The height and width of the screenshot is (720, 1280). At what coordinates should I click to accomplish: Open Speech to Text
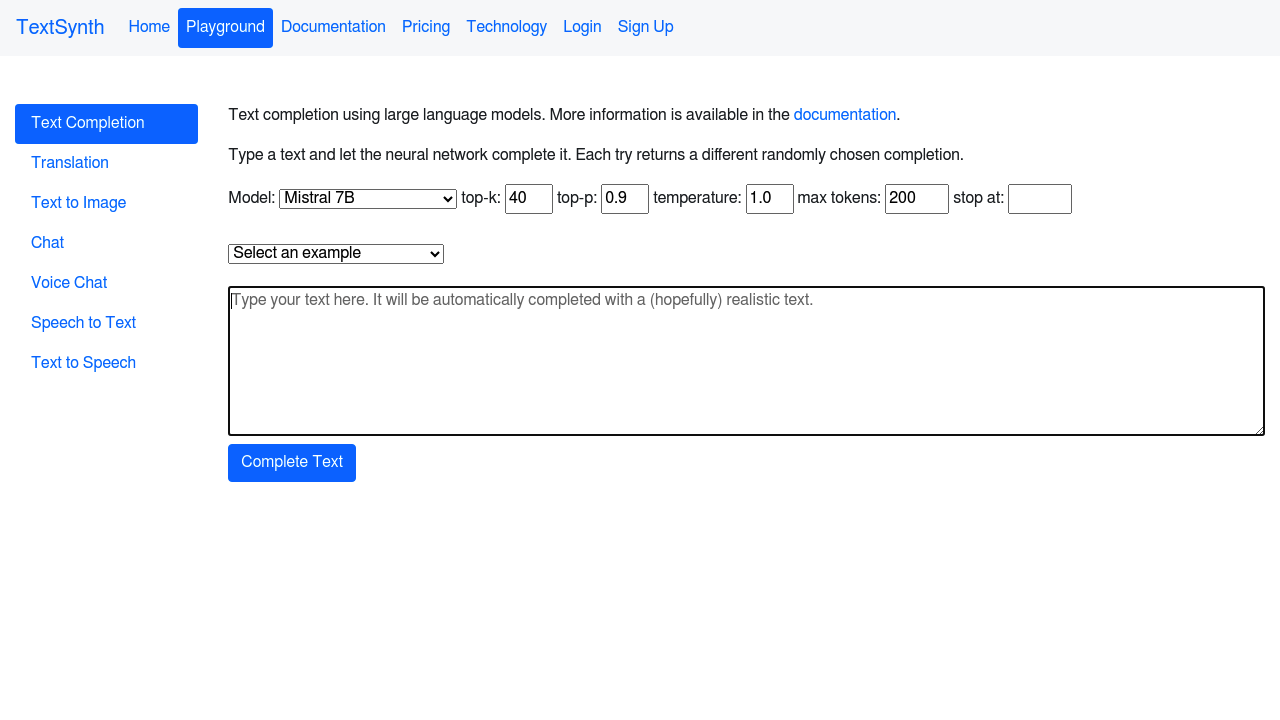(x=83, y=323)
